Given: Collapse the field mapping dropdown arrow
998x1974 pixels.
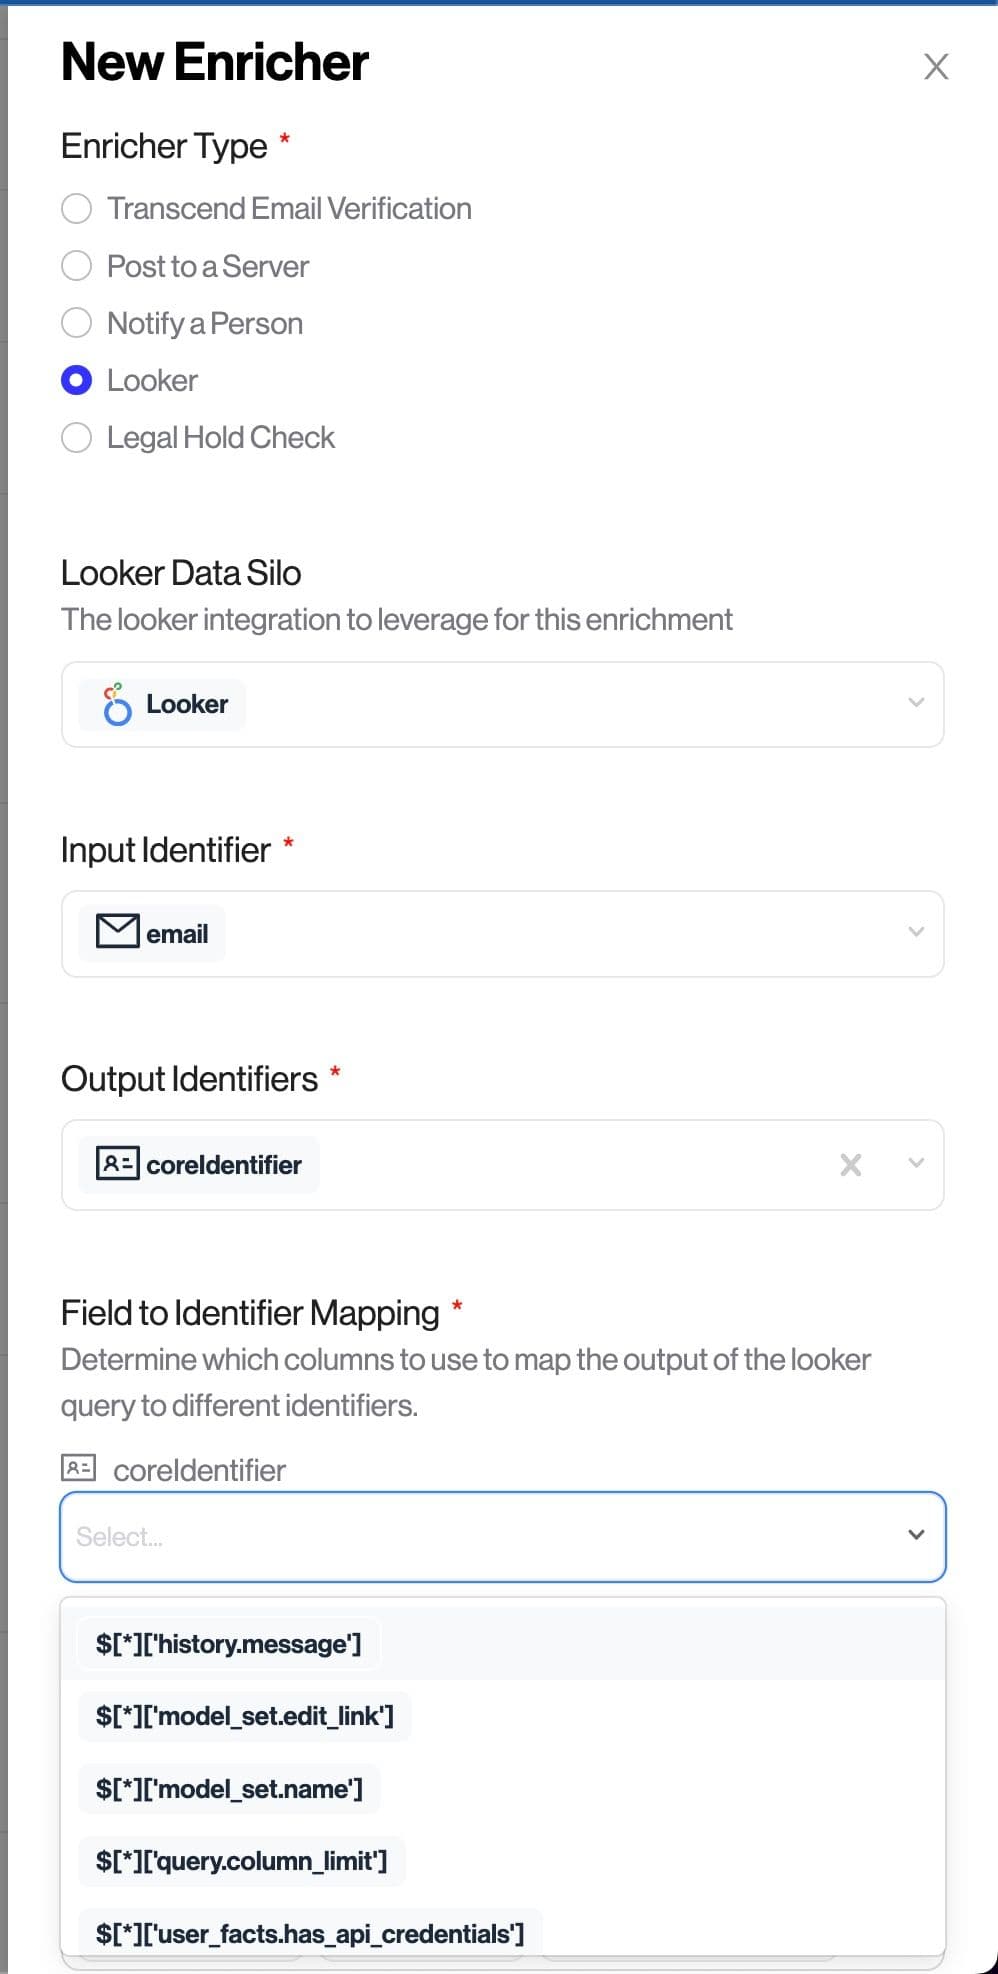Looking at the screenshot, I should click(x=915, y=1535).
